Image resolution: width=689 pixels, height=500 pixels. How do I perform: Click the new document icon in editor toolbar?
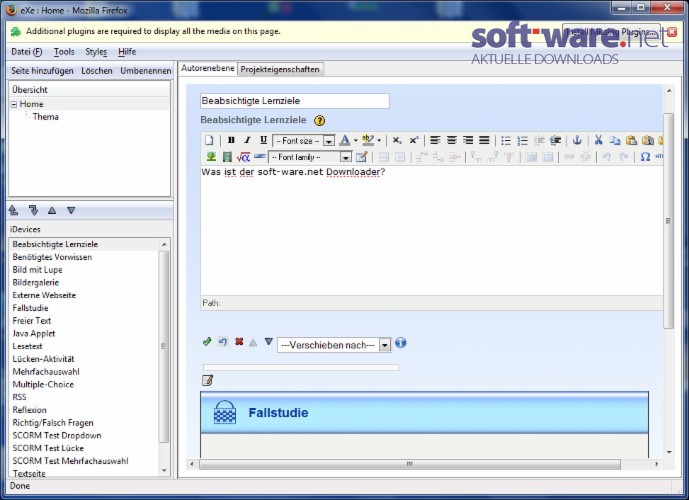[x=209, y=140]
